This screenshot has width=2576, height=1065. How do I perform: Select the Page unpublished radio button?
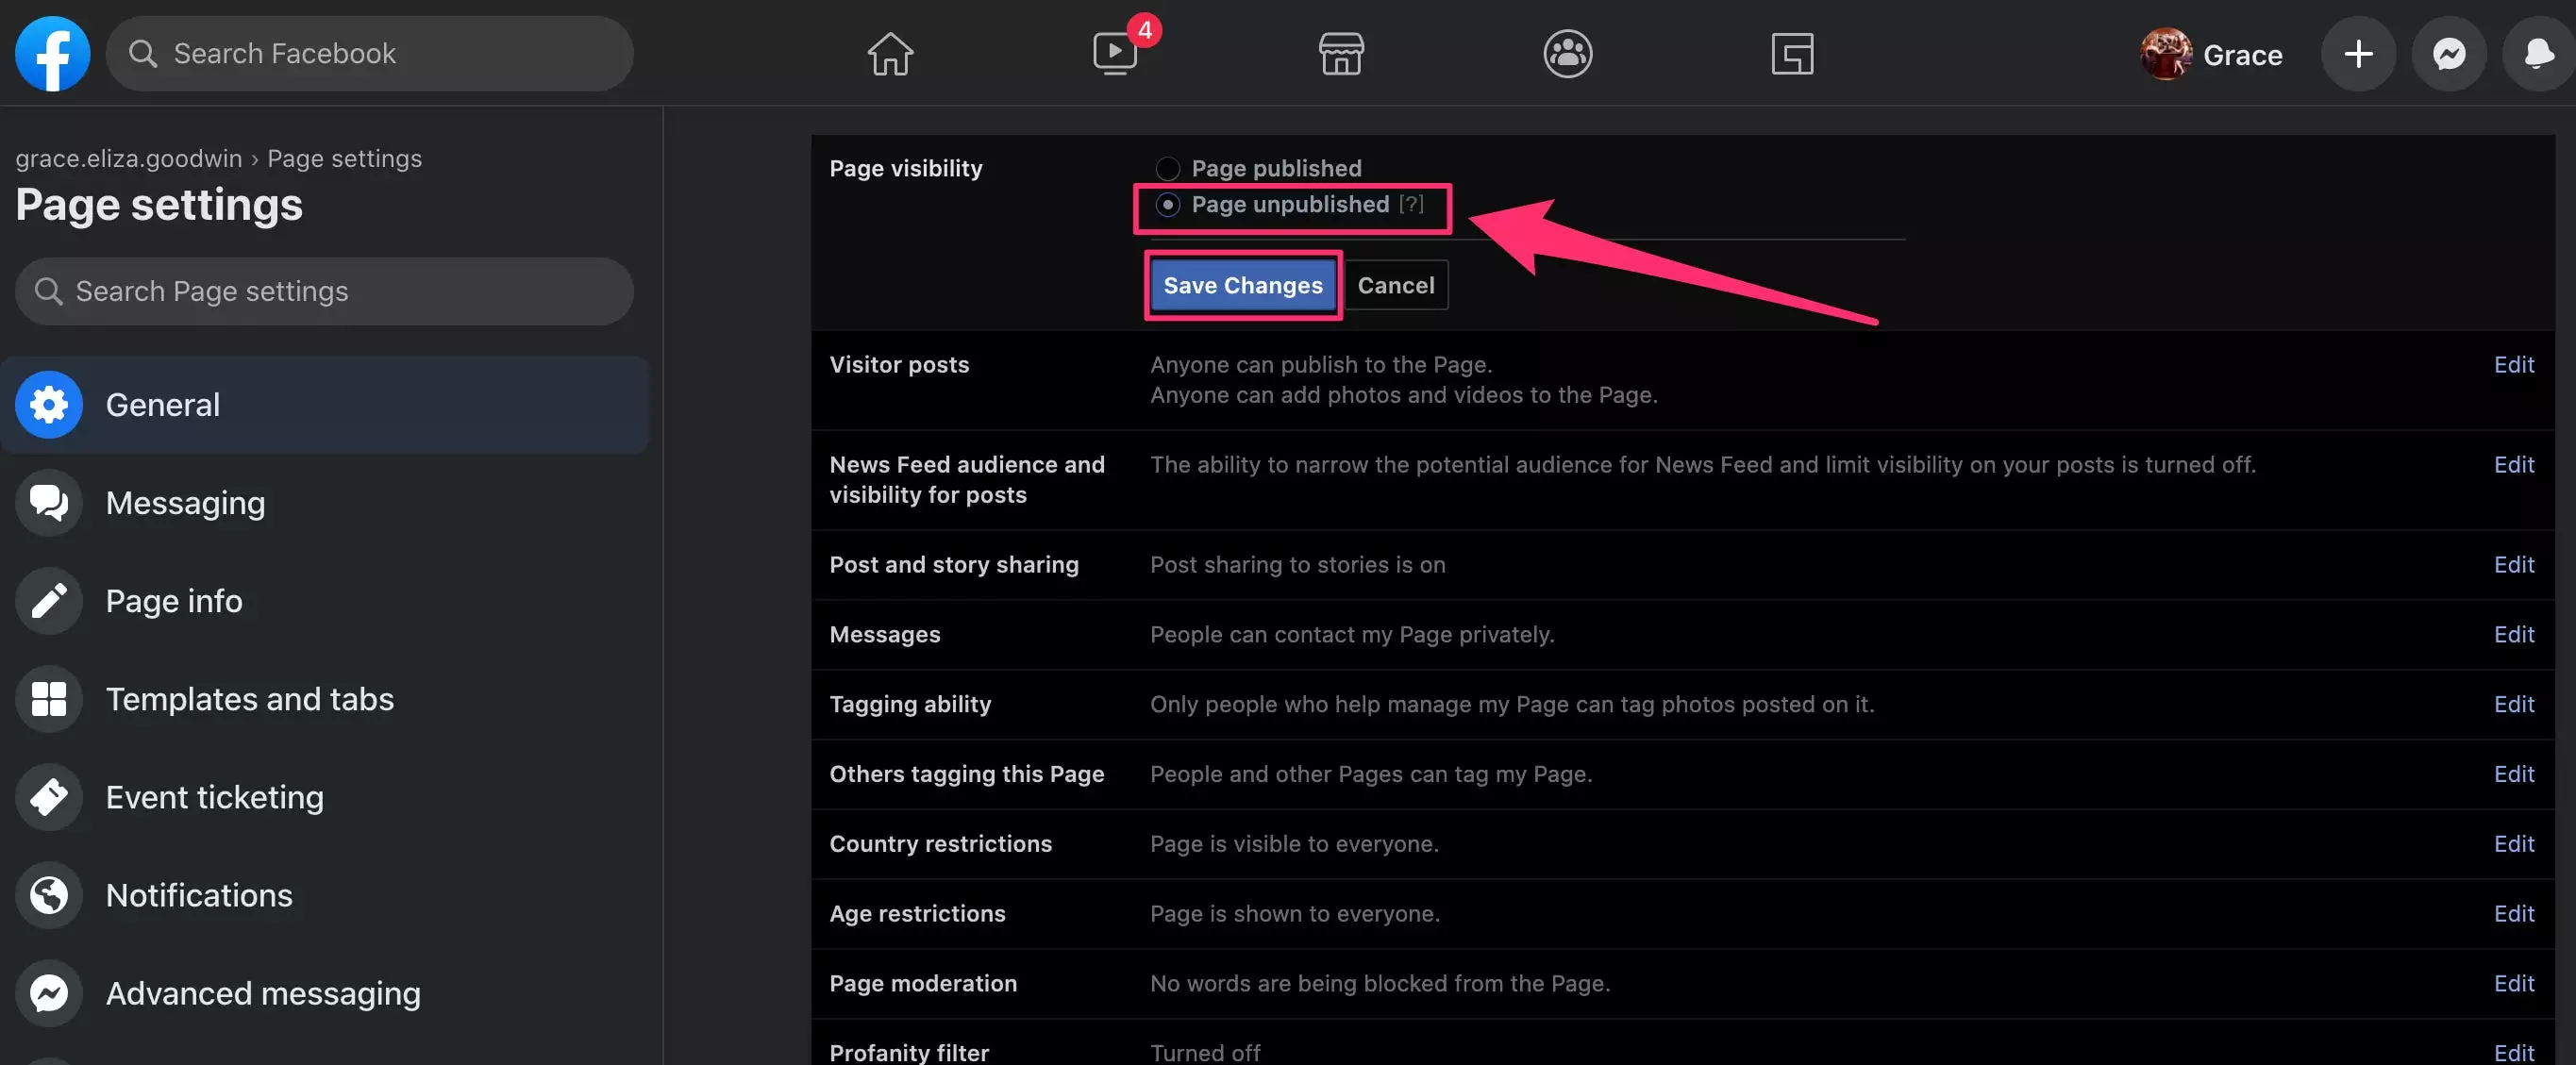click(x=1167, y=205)
